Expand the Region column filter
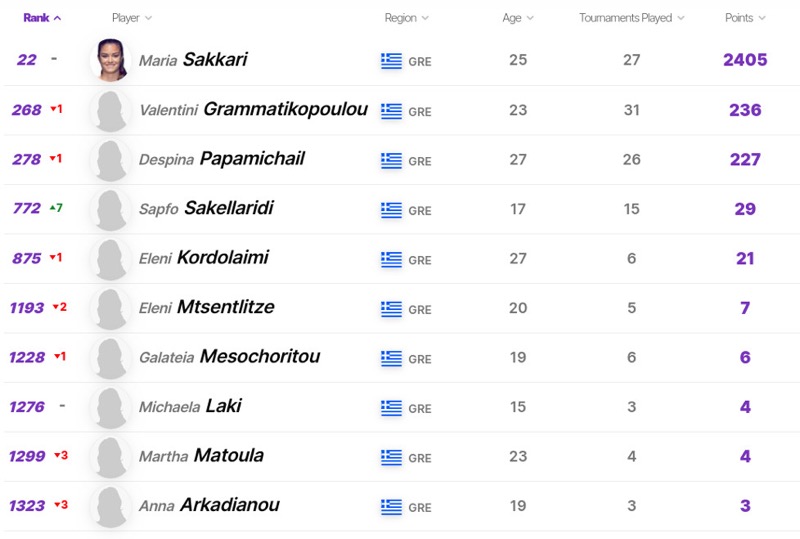Viewport: 800px width, 539px height. 406,18
